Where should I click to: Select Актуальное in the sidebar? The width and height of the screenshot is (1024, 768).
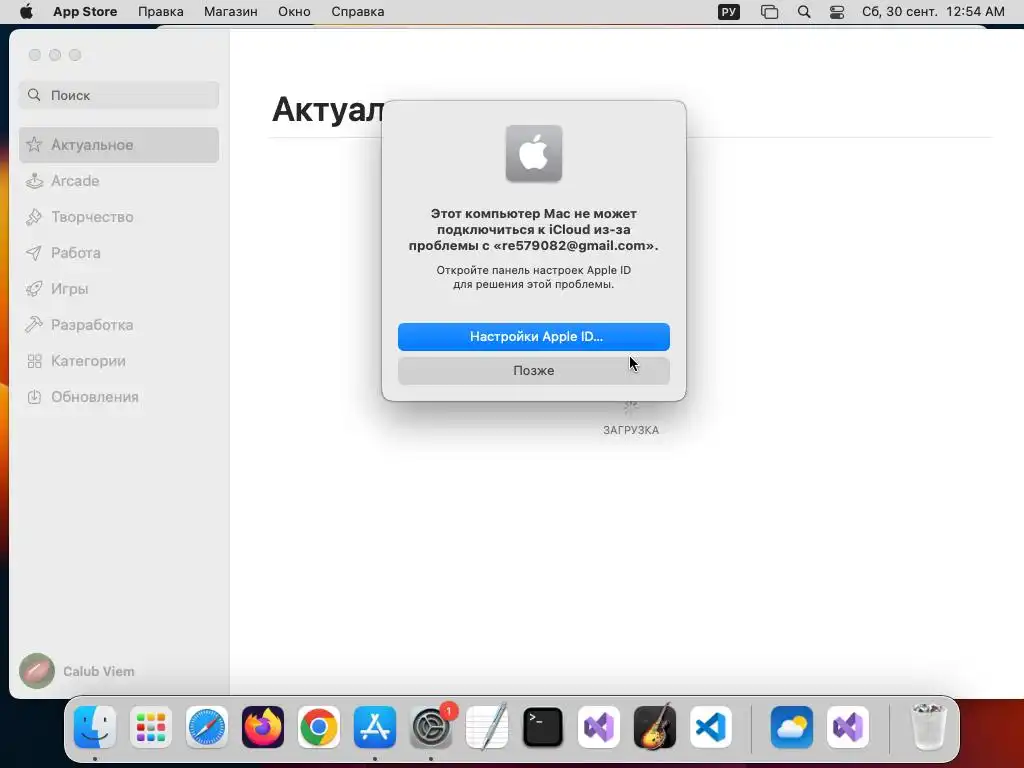coord(119,145)
